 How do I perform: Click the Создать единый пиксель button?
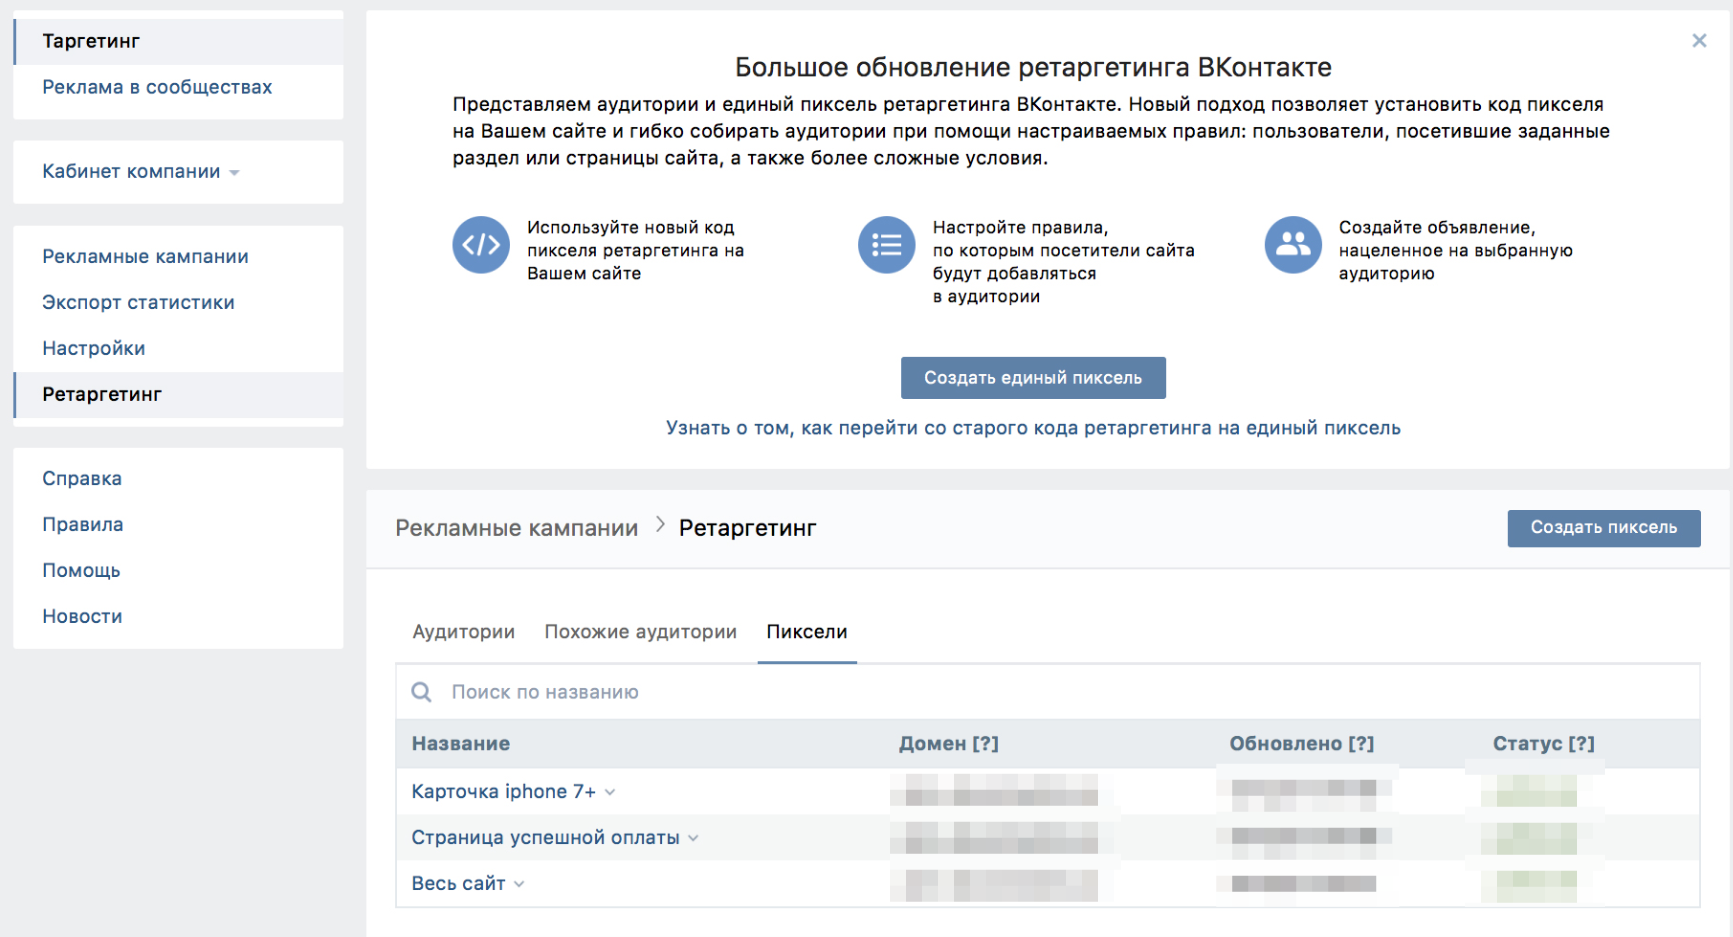[1033, 378]
